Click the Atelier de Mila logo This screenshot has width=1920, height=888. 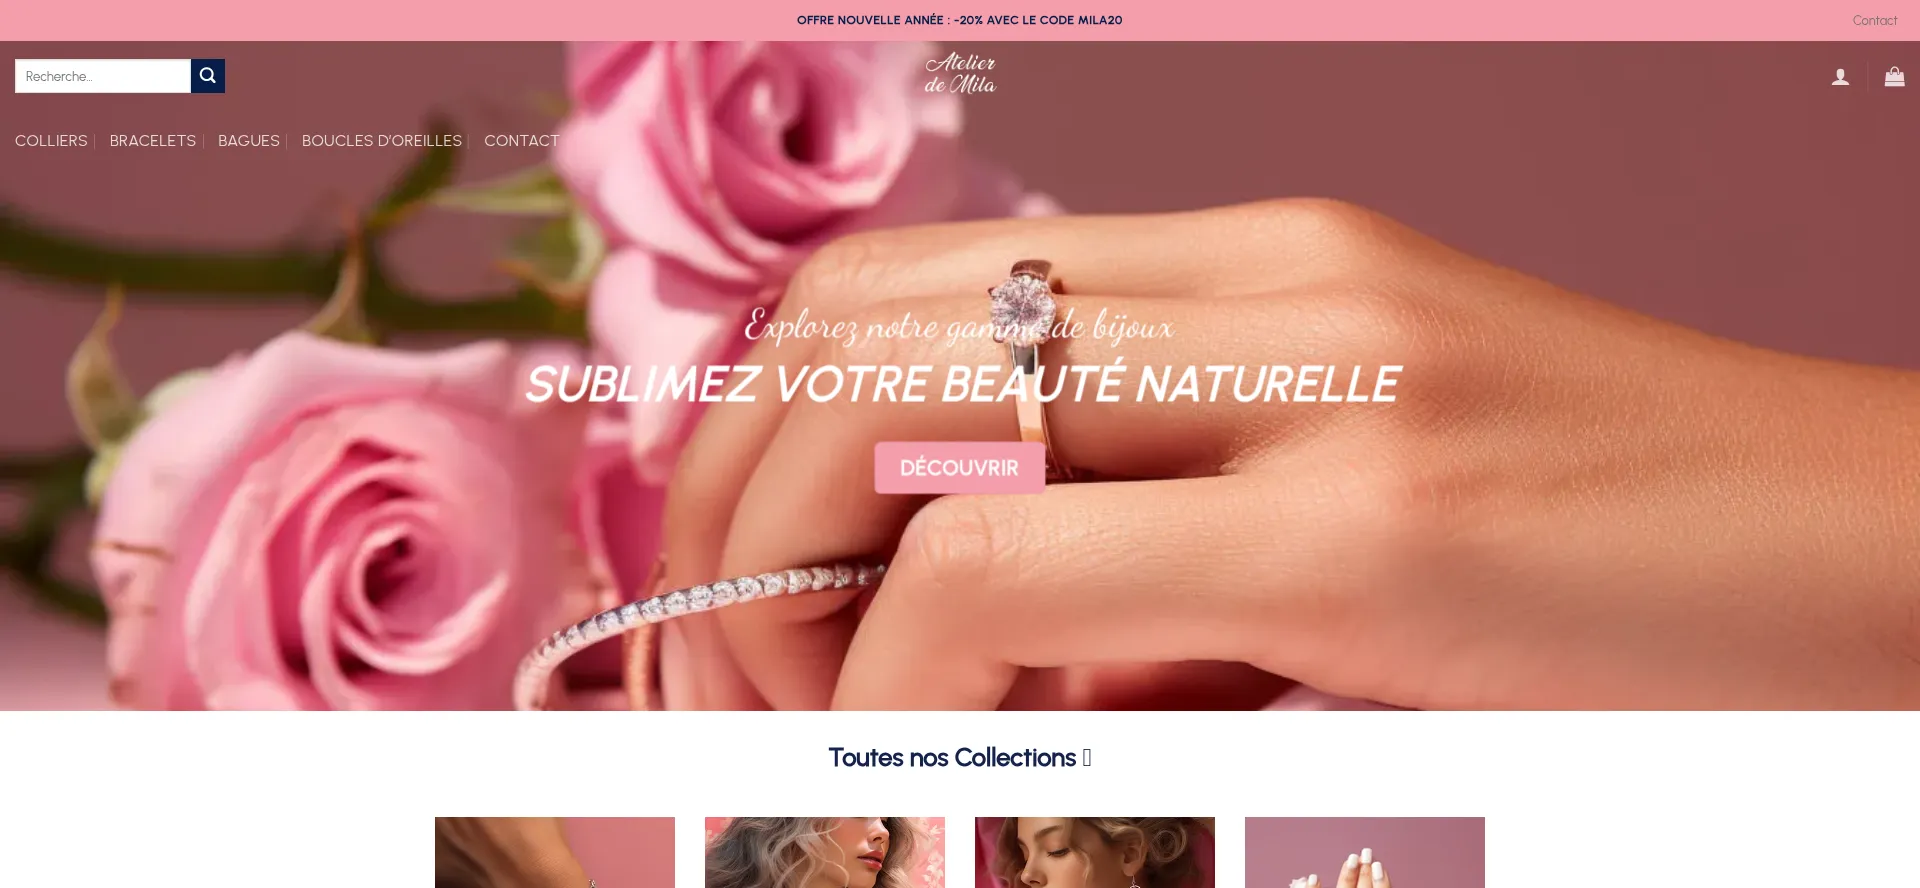click(960, 74)
